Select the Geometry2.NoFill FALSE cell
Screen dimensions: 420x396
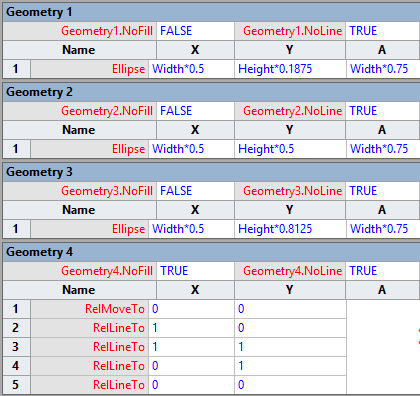click(195, 111)
